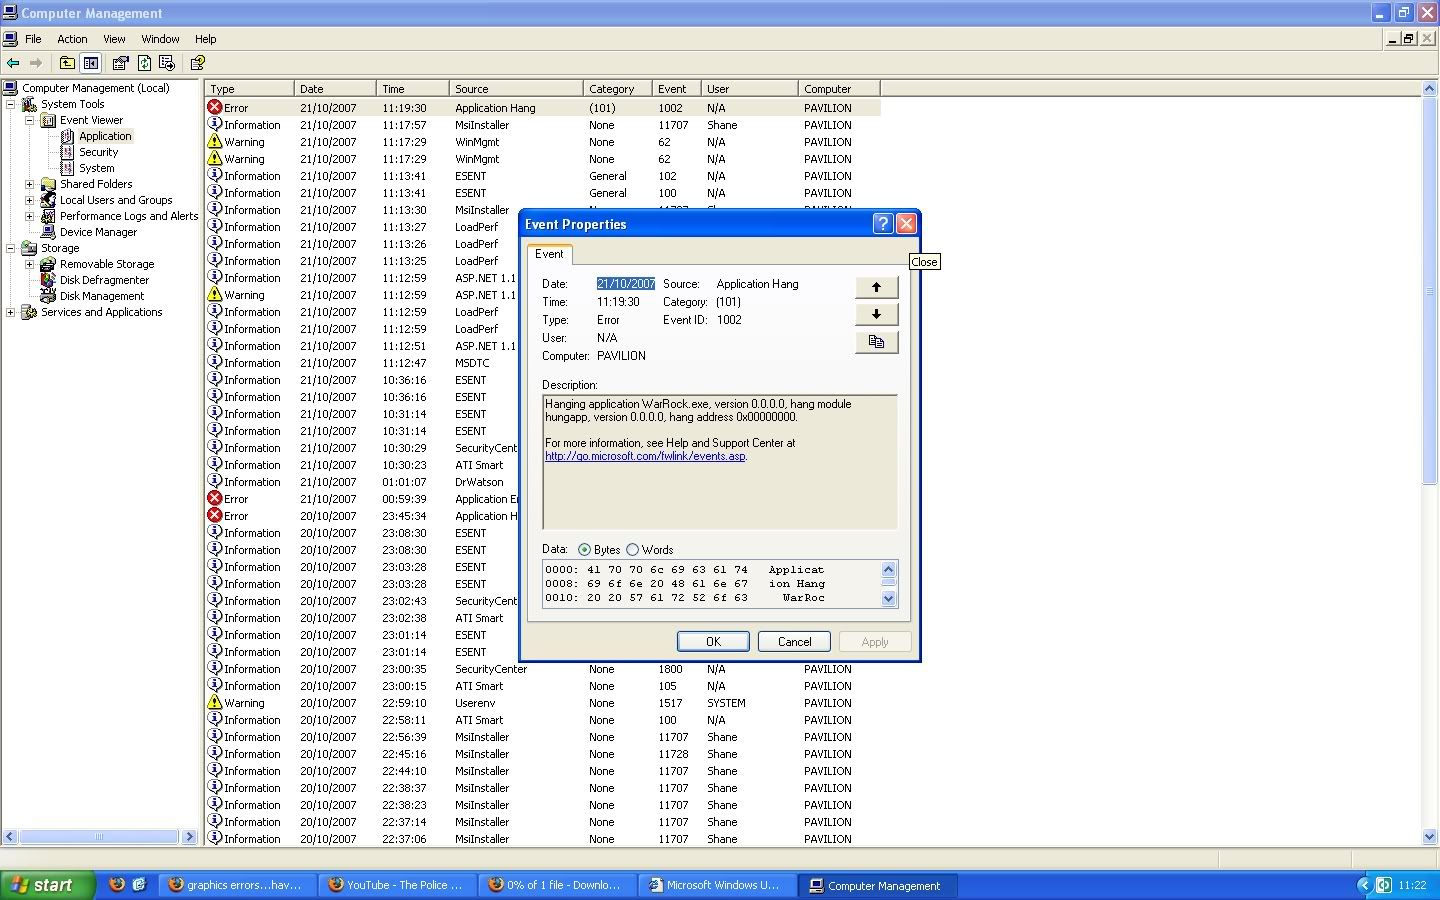Collapse the Storage tree node
This screenshot has width=1440, height=900.
click(x=11, y=248)
